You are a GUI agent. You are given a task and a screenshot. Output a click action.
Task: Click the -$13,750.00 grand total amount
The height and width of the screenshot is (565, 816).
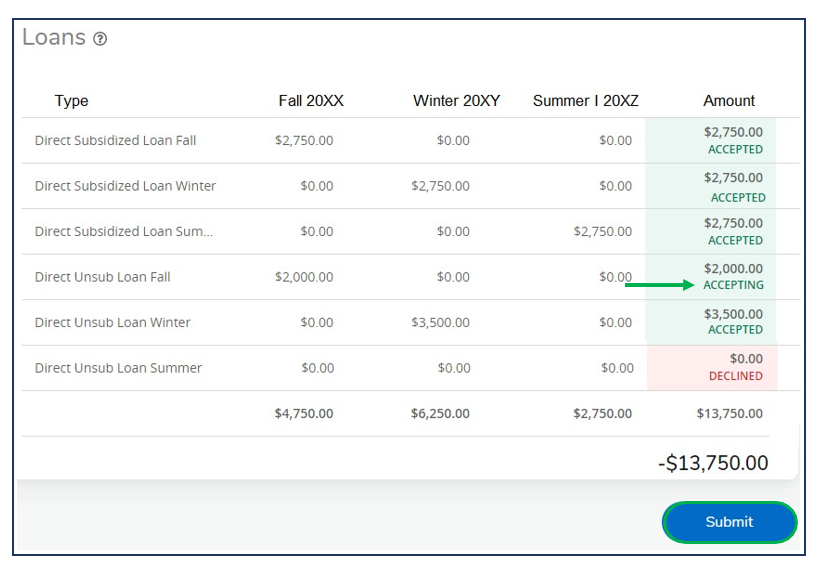(713, 463)
